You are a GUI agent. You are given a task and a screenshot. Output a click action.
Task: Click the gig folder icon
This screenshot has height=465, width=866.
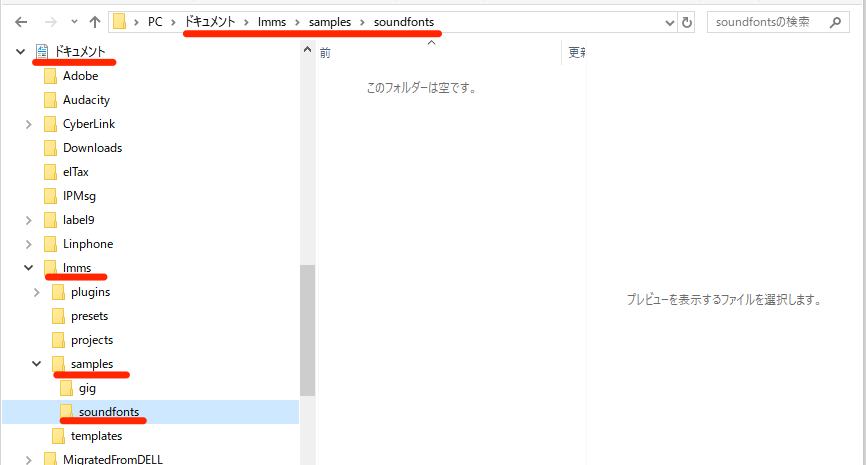[66, 388]
